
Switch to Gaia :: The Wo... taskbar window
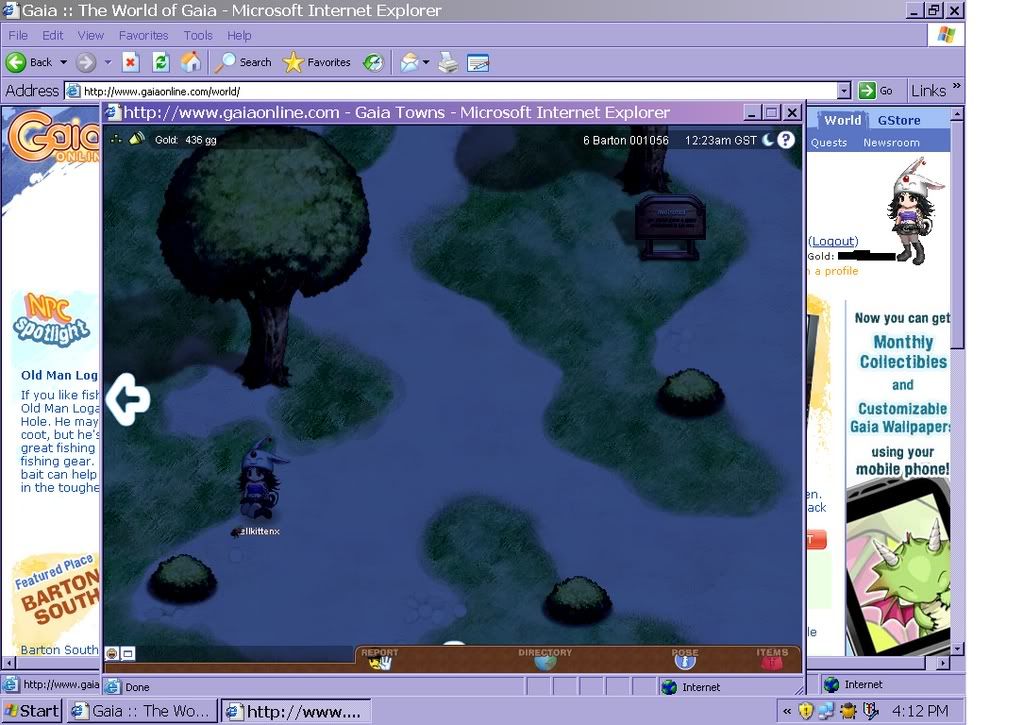tap(142, 711)
